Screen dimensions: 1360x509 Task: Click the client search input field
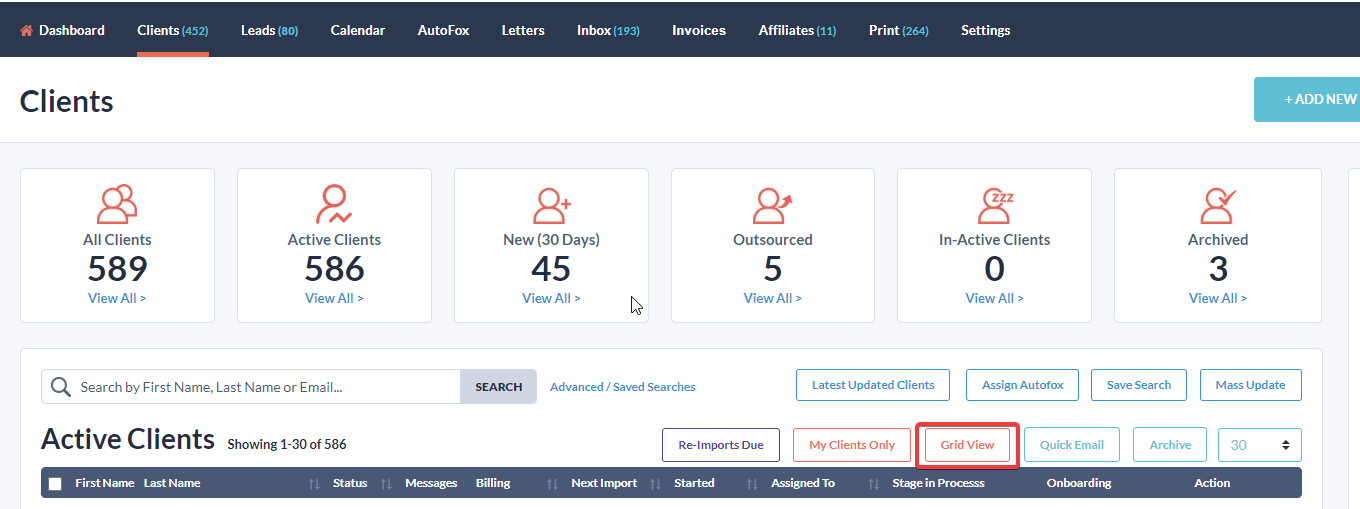[x=265, y=387]
